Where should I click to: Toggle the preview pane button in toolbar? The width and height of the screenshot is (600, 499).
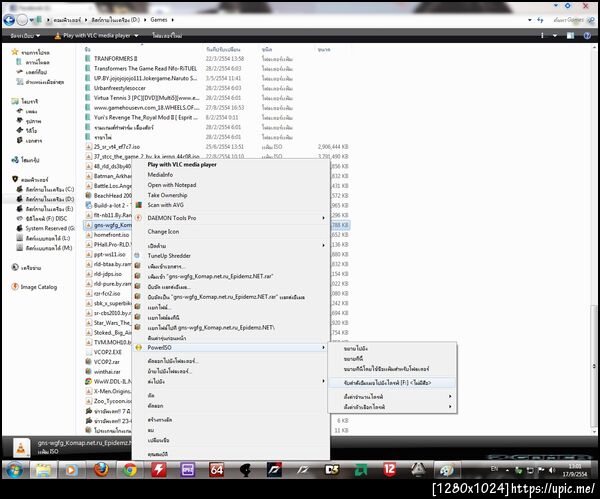coord(570,36)
